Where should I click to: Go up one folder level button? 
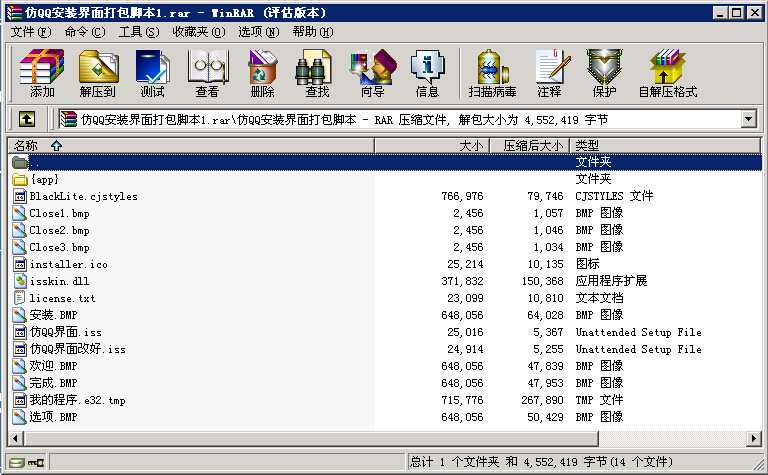[27, 119]
